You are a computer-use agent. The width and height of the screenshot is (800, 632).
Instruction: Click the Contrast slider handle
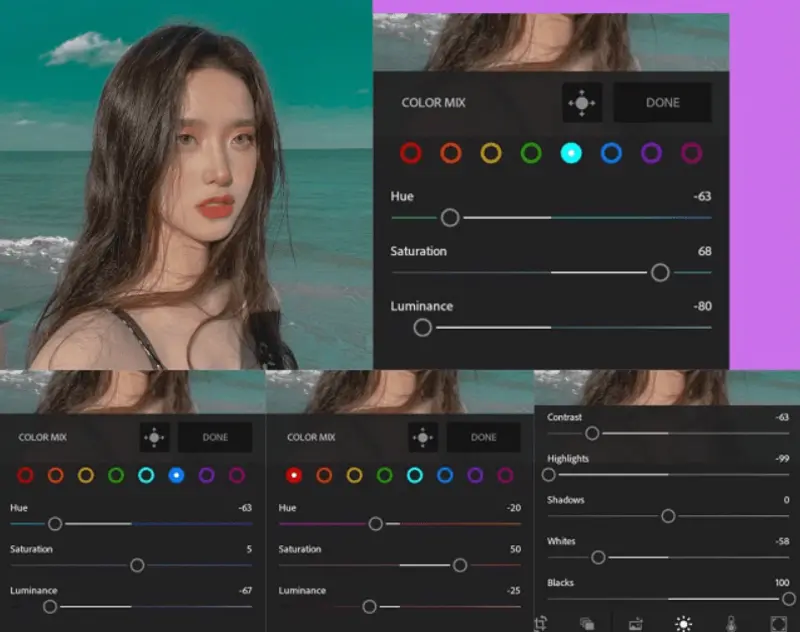pyautogui.click(x=592, y=434)
